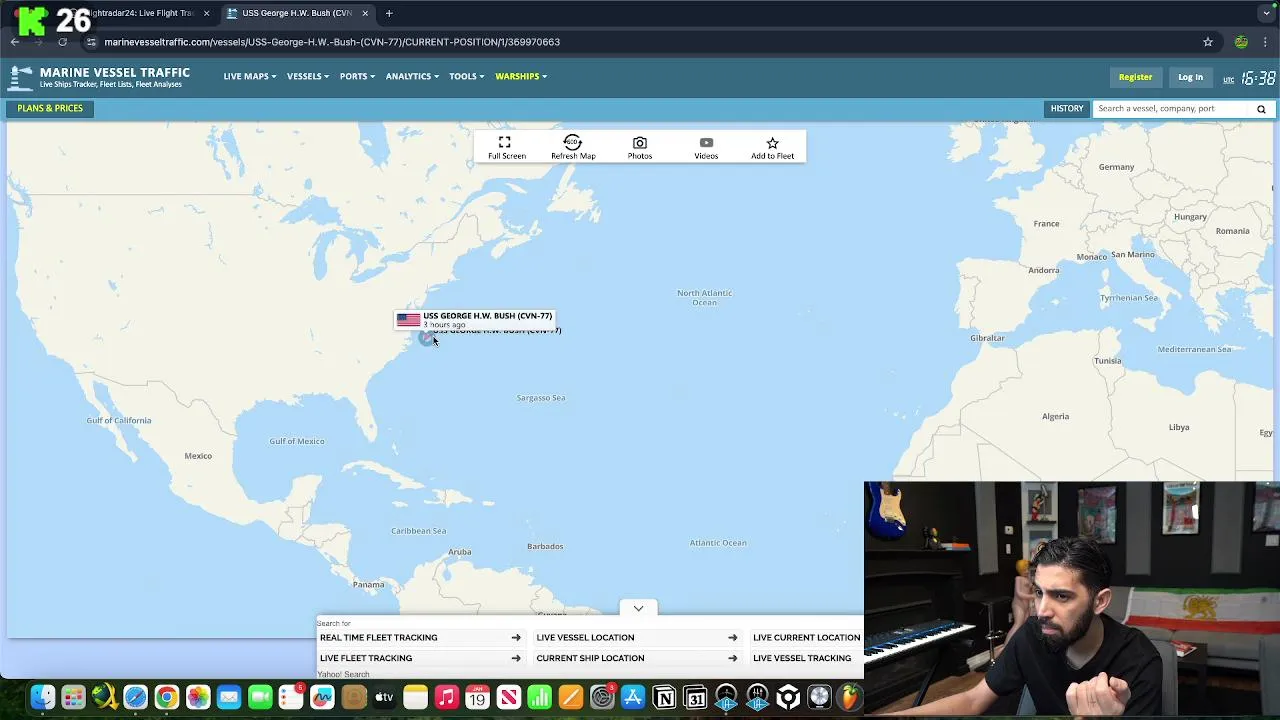Image resolution: width=1280 pixels, height=720 pixels.
Task: Open Launchpad from the dock
Action: click(x=73, y=697)
